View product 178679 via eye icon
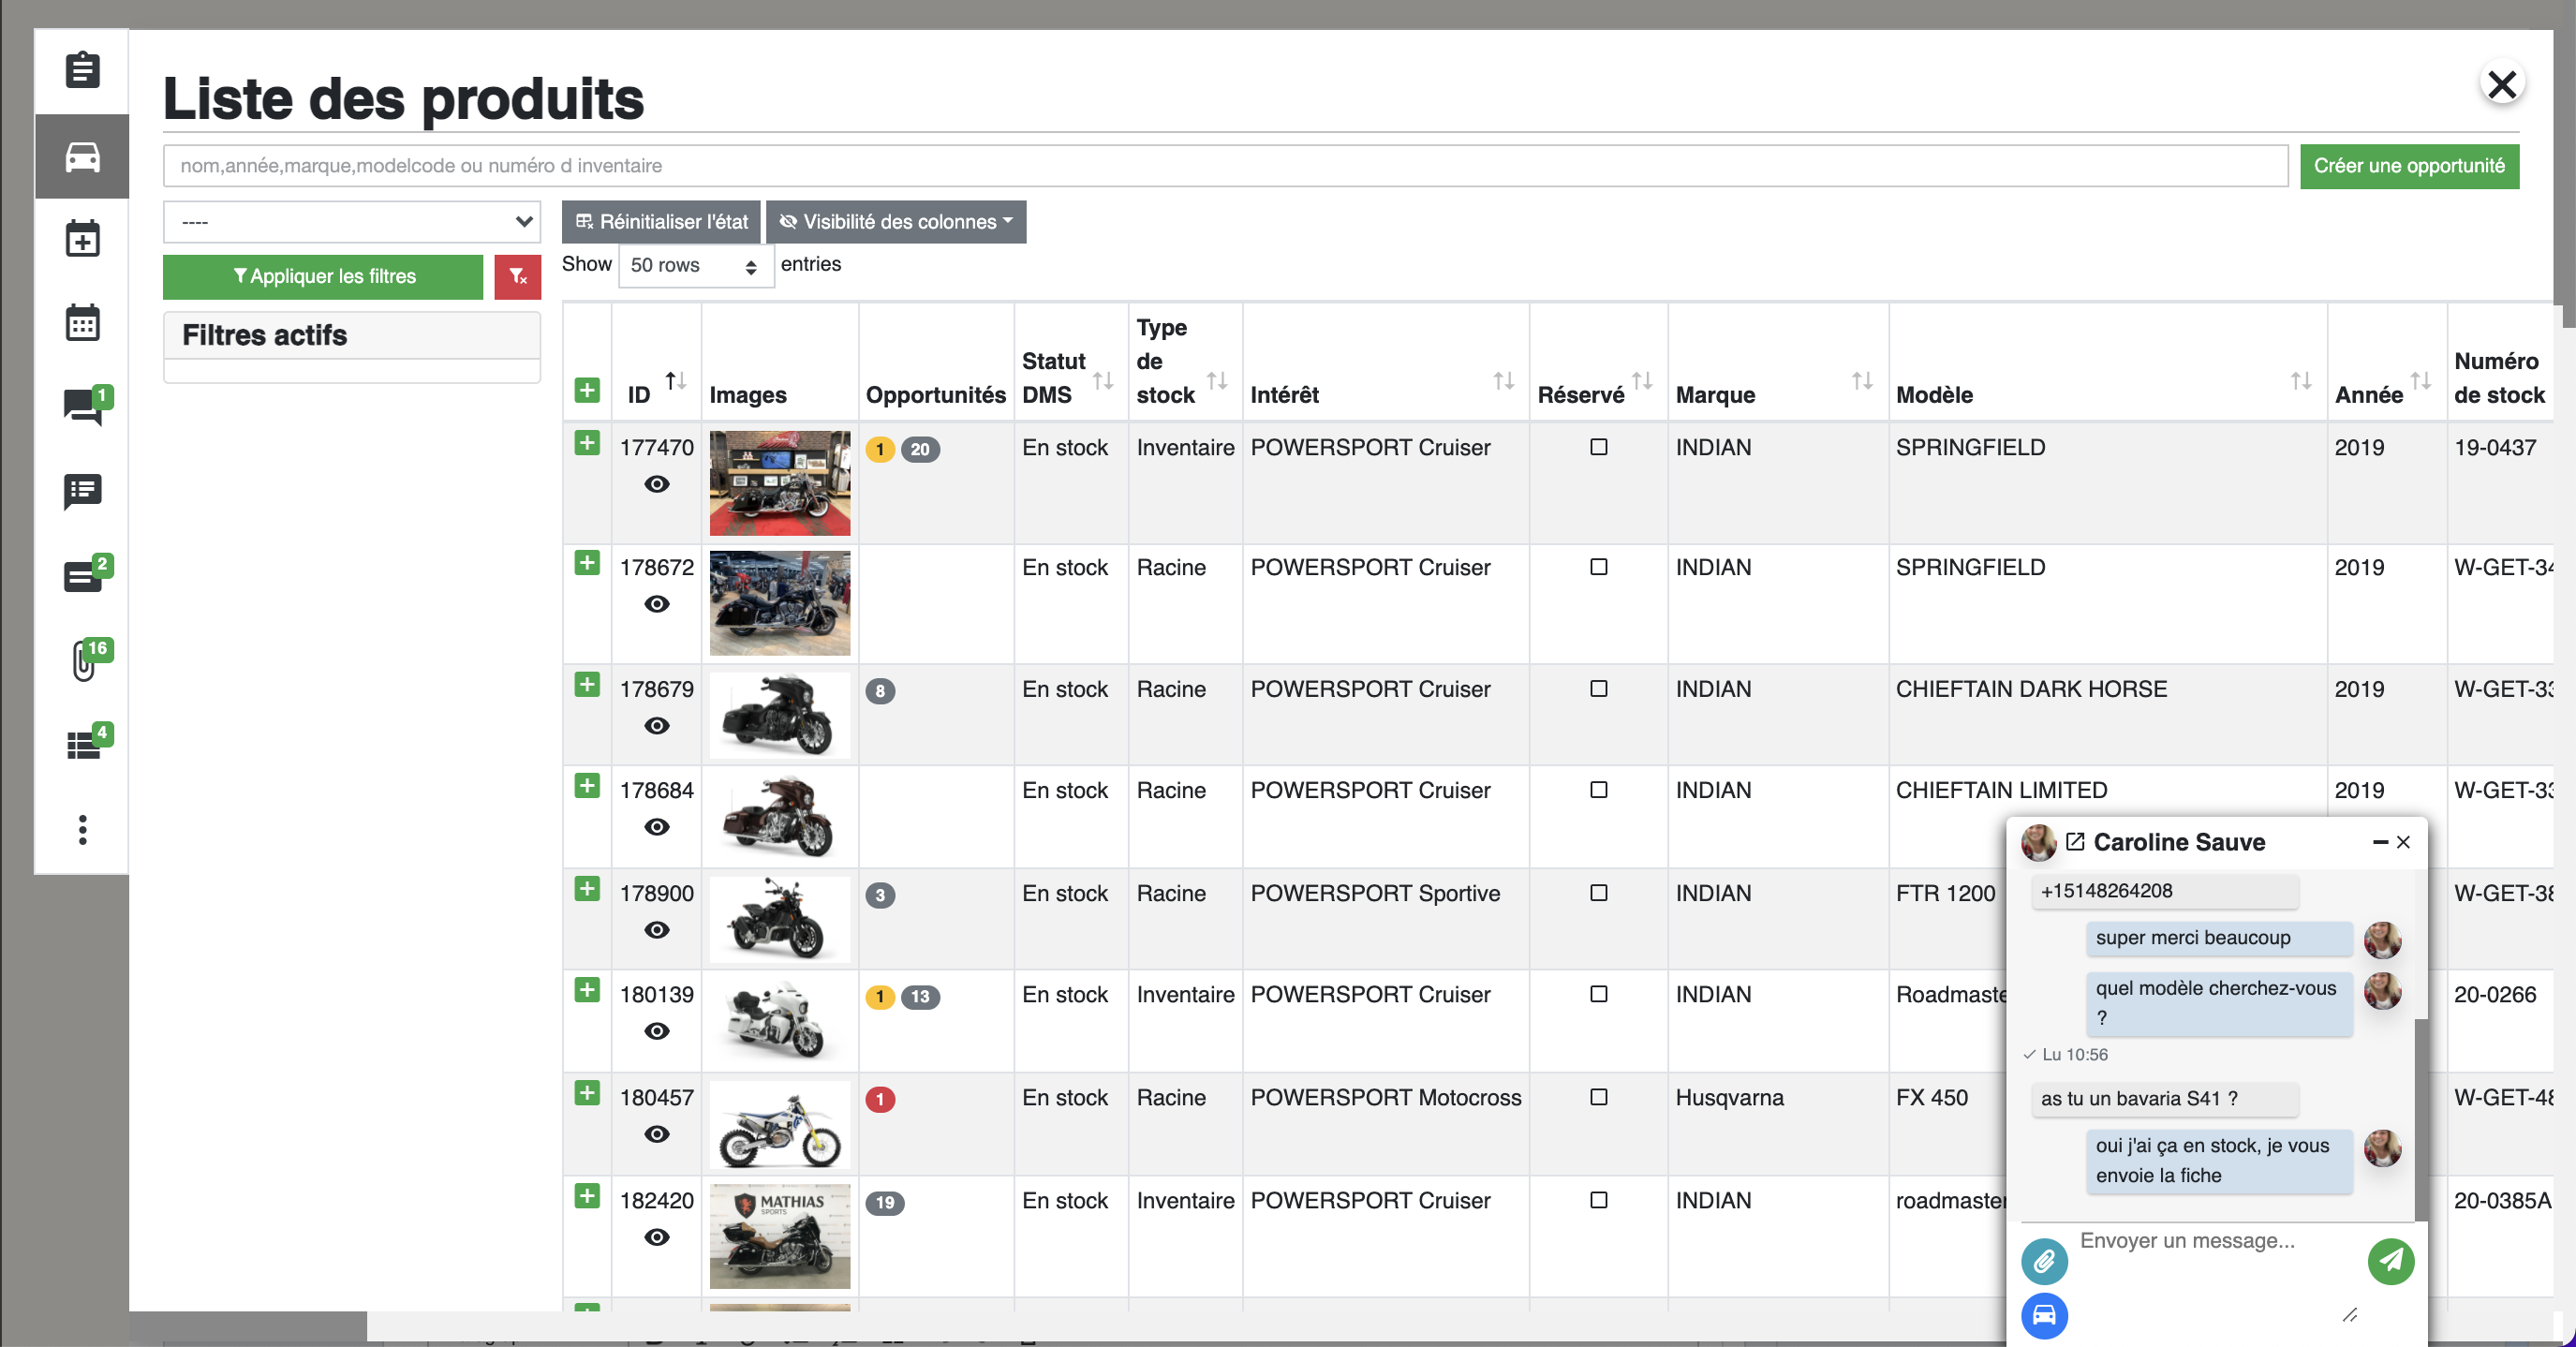This screenshot has width=2576, height=1347. pyautogui.click(x=657, y=726)
